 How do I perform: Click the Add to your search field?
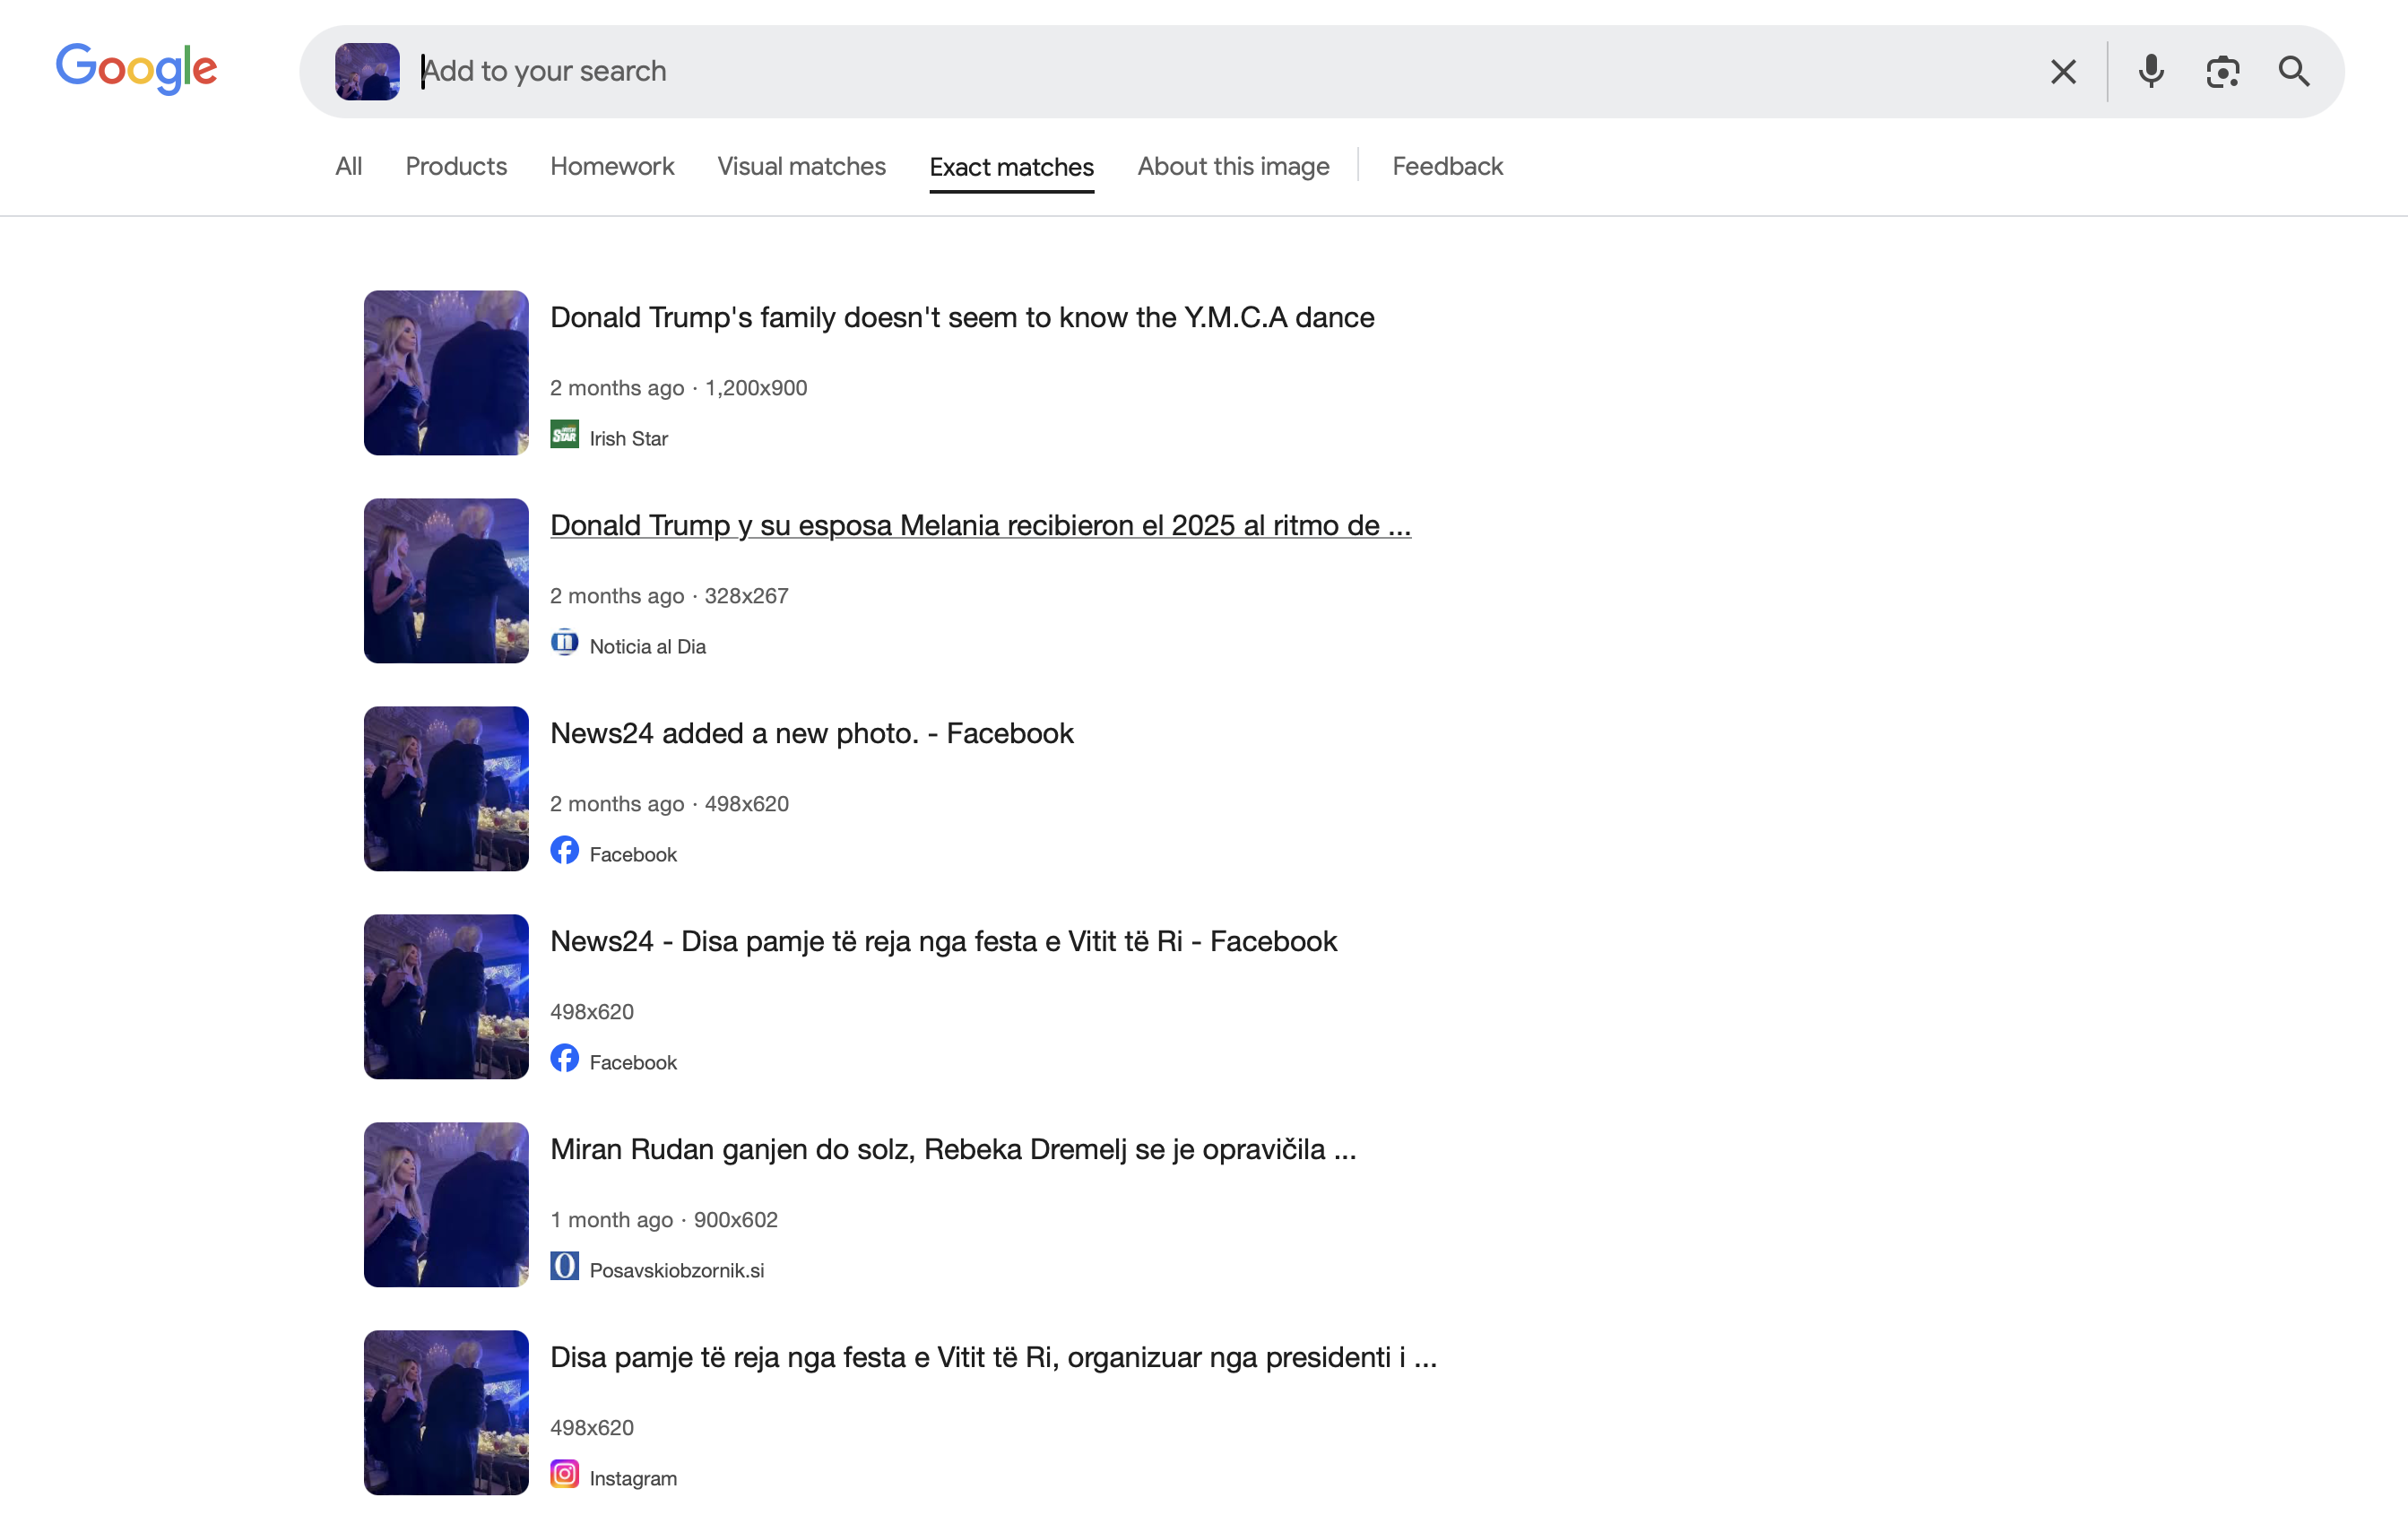point(1200,71)
